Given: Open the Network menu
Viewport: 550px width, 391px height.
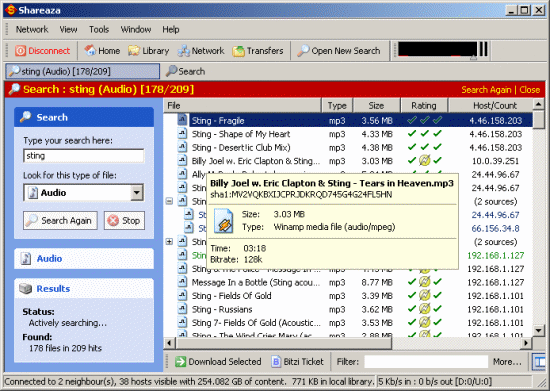Looking at the screenshot, I should click(x=32, y=29).
